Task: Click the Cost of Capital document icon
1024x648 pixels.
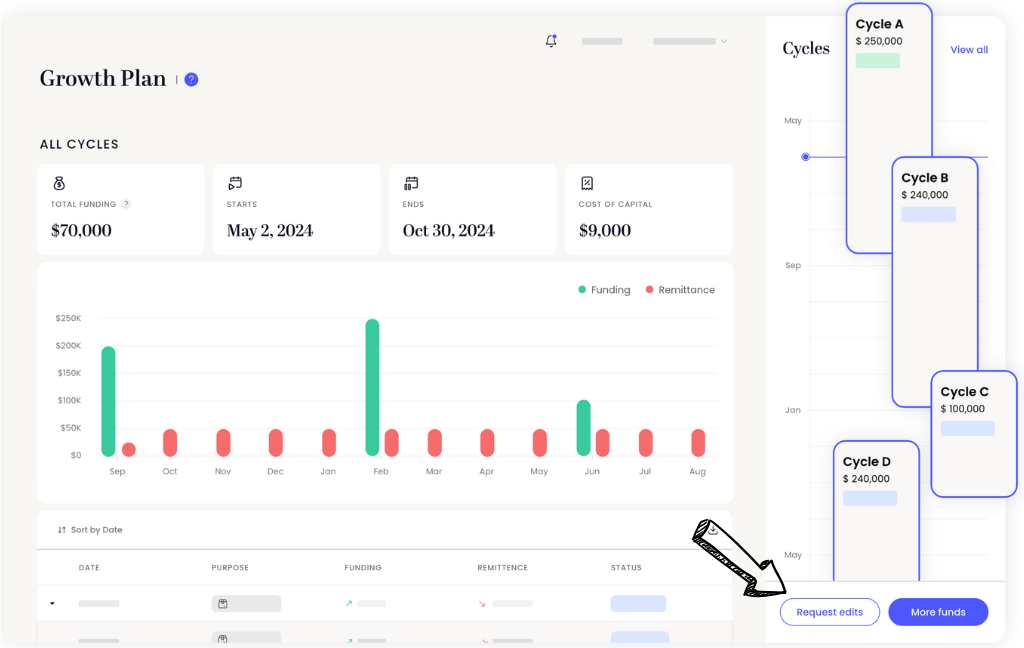Action: 585,185
